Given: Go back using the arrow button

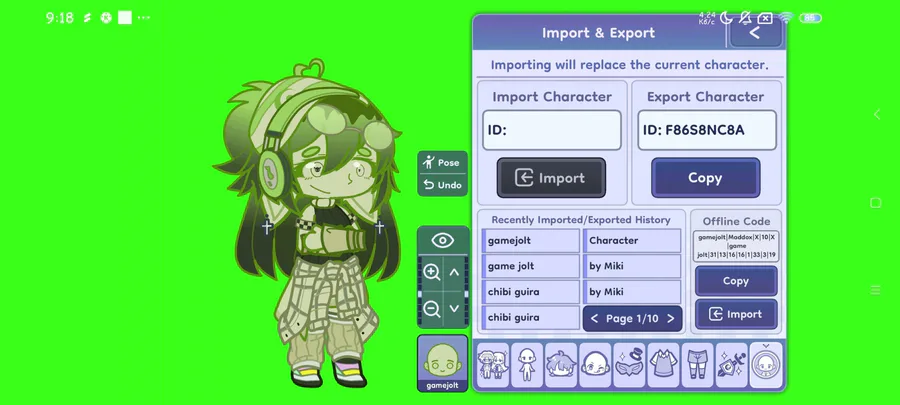Looking at the screenshot, I should 755,33.
